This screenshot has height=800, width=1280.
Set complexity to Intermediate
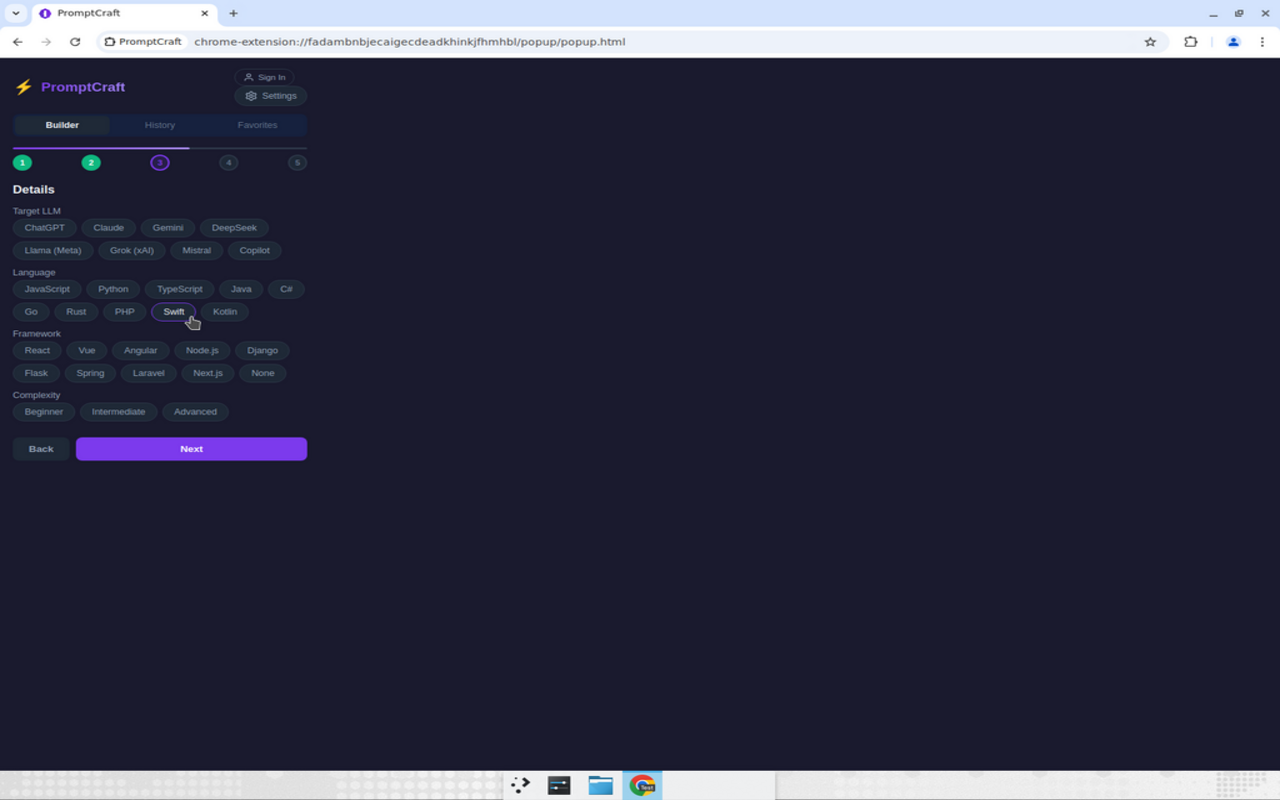[119, 412]
